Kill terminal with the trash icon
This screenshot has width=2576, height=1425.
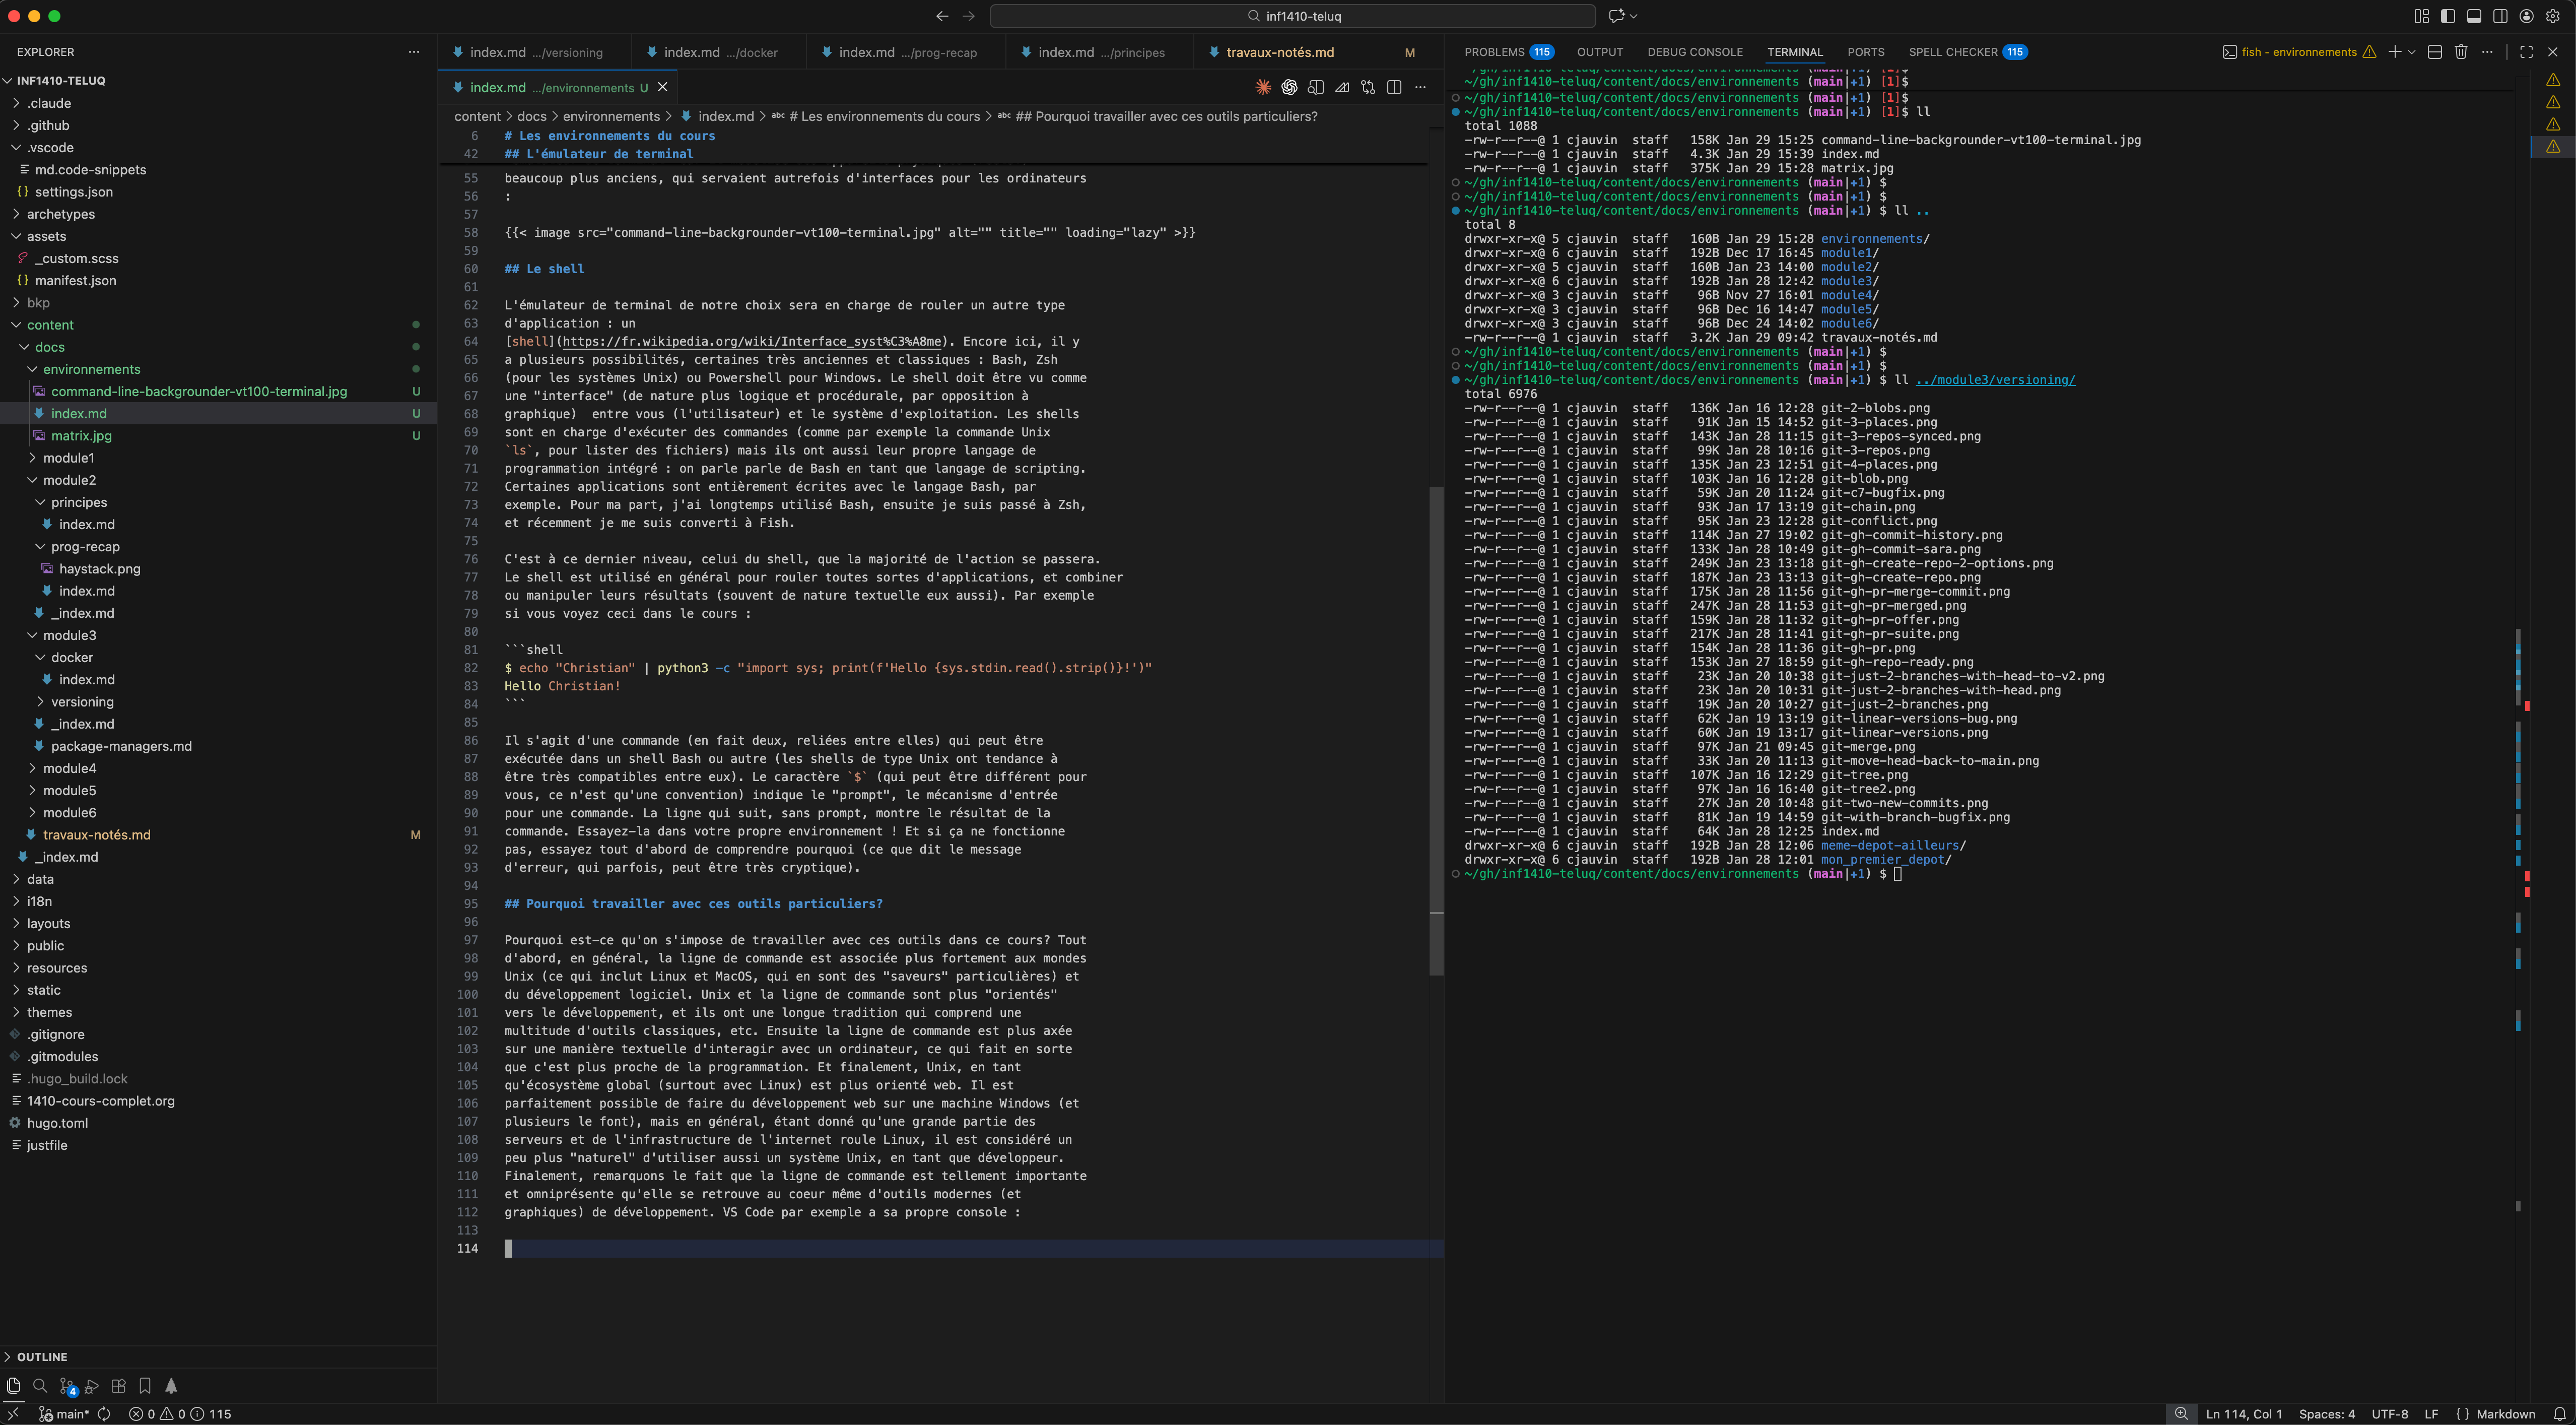click(2461, 52)
